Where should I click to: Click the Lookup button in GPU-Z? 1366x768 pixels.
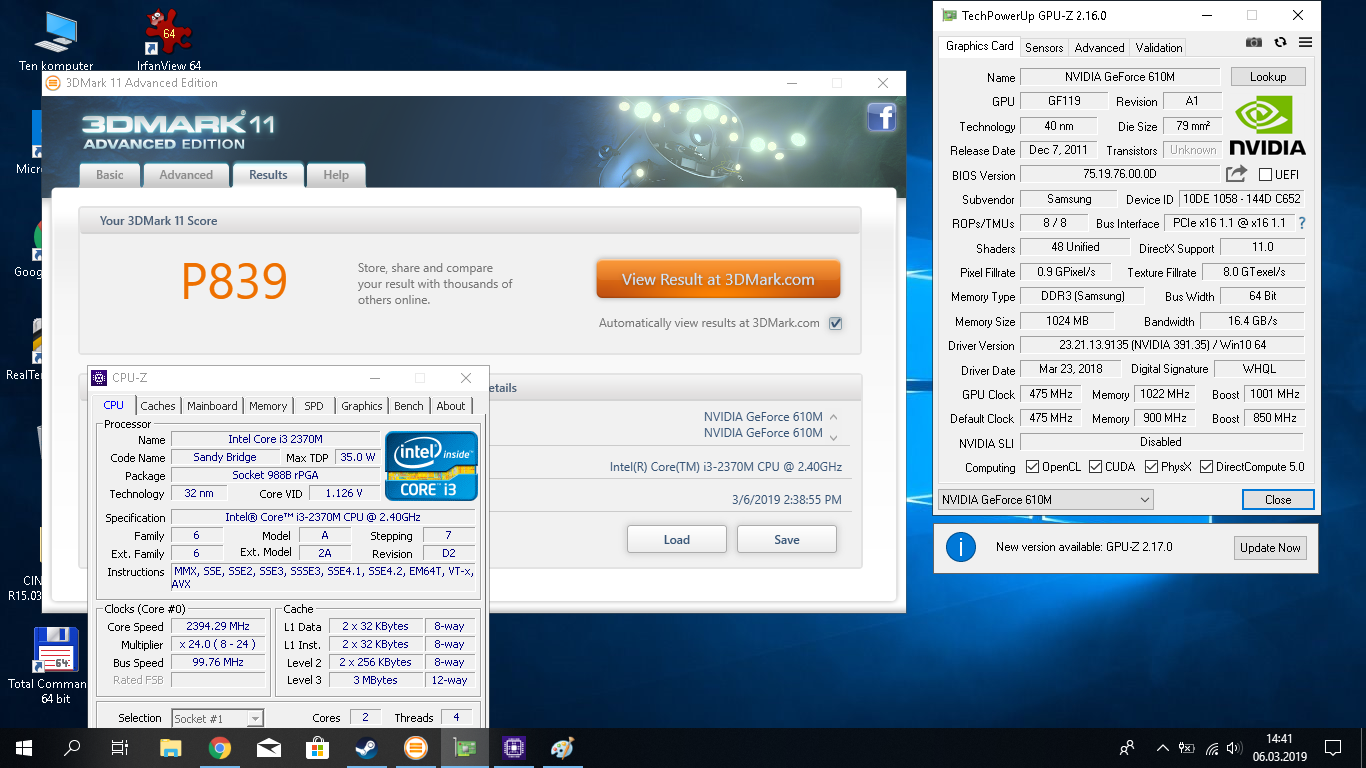tap(1268, 77)
